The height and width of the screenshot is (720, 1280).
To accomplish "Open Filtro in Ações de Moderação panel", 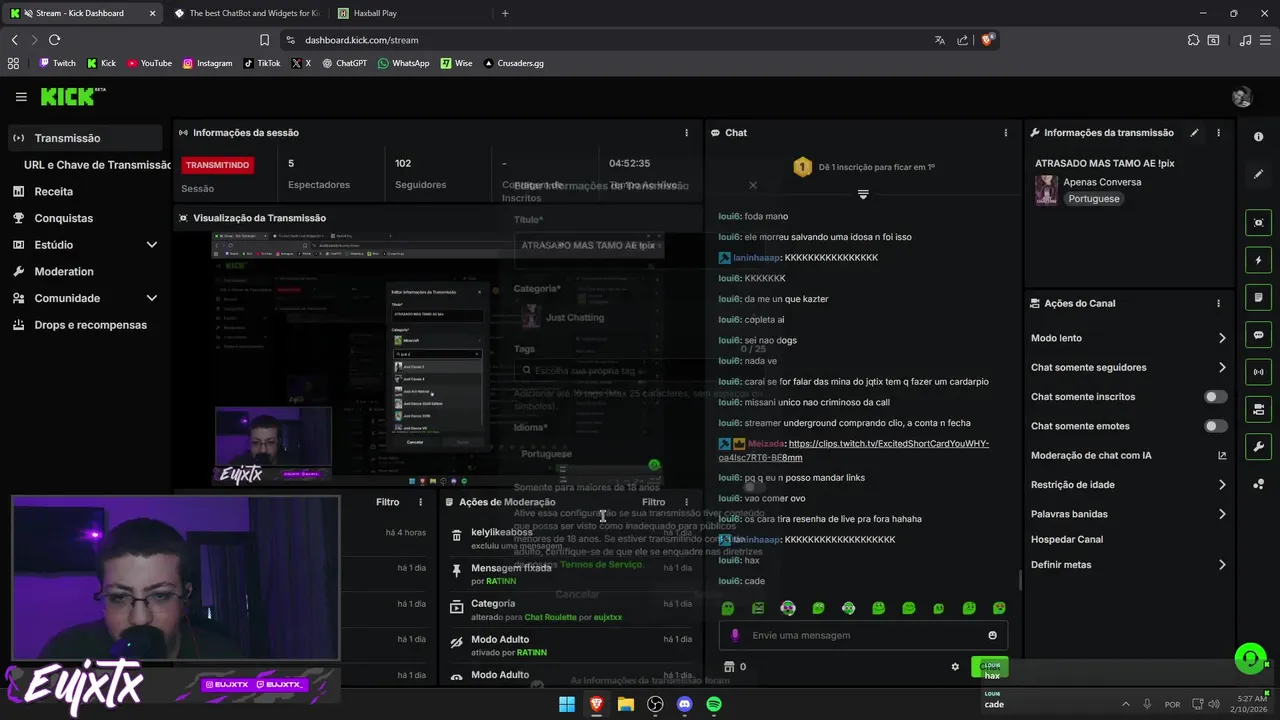I will click(x=653, y=502).
